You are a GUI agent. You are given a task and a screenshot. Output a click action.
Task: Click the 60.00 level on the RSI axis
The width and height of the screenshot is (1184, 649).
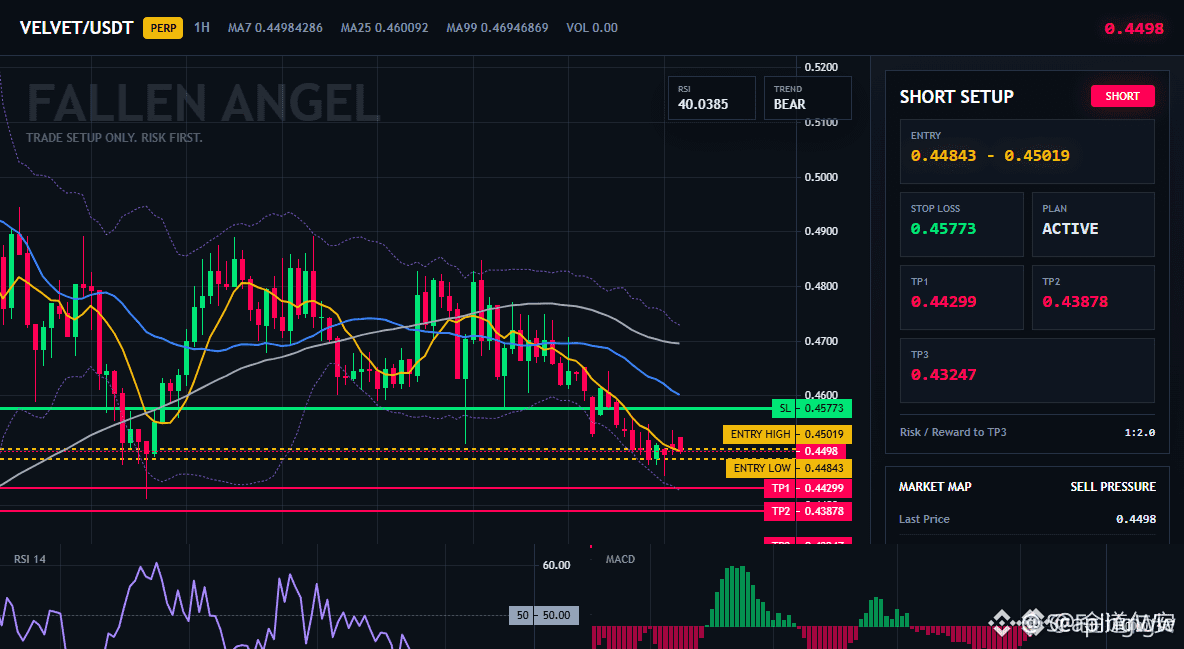tap(557, 565)
